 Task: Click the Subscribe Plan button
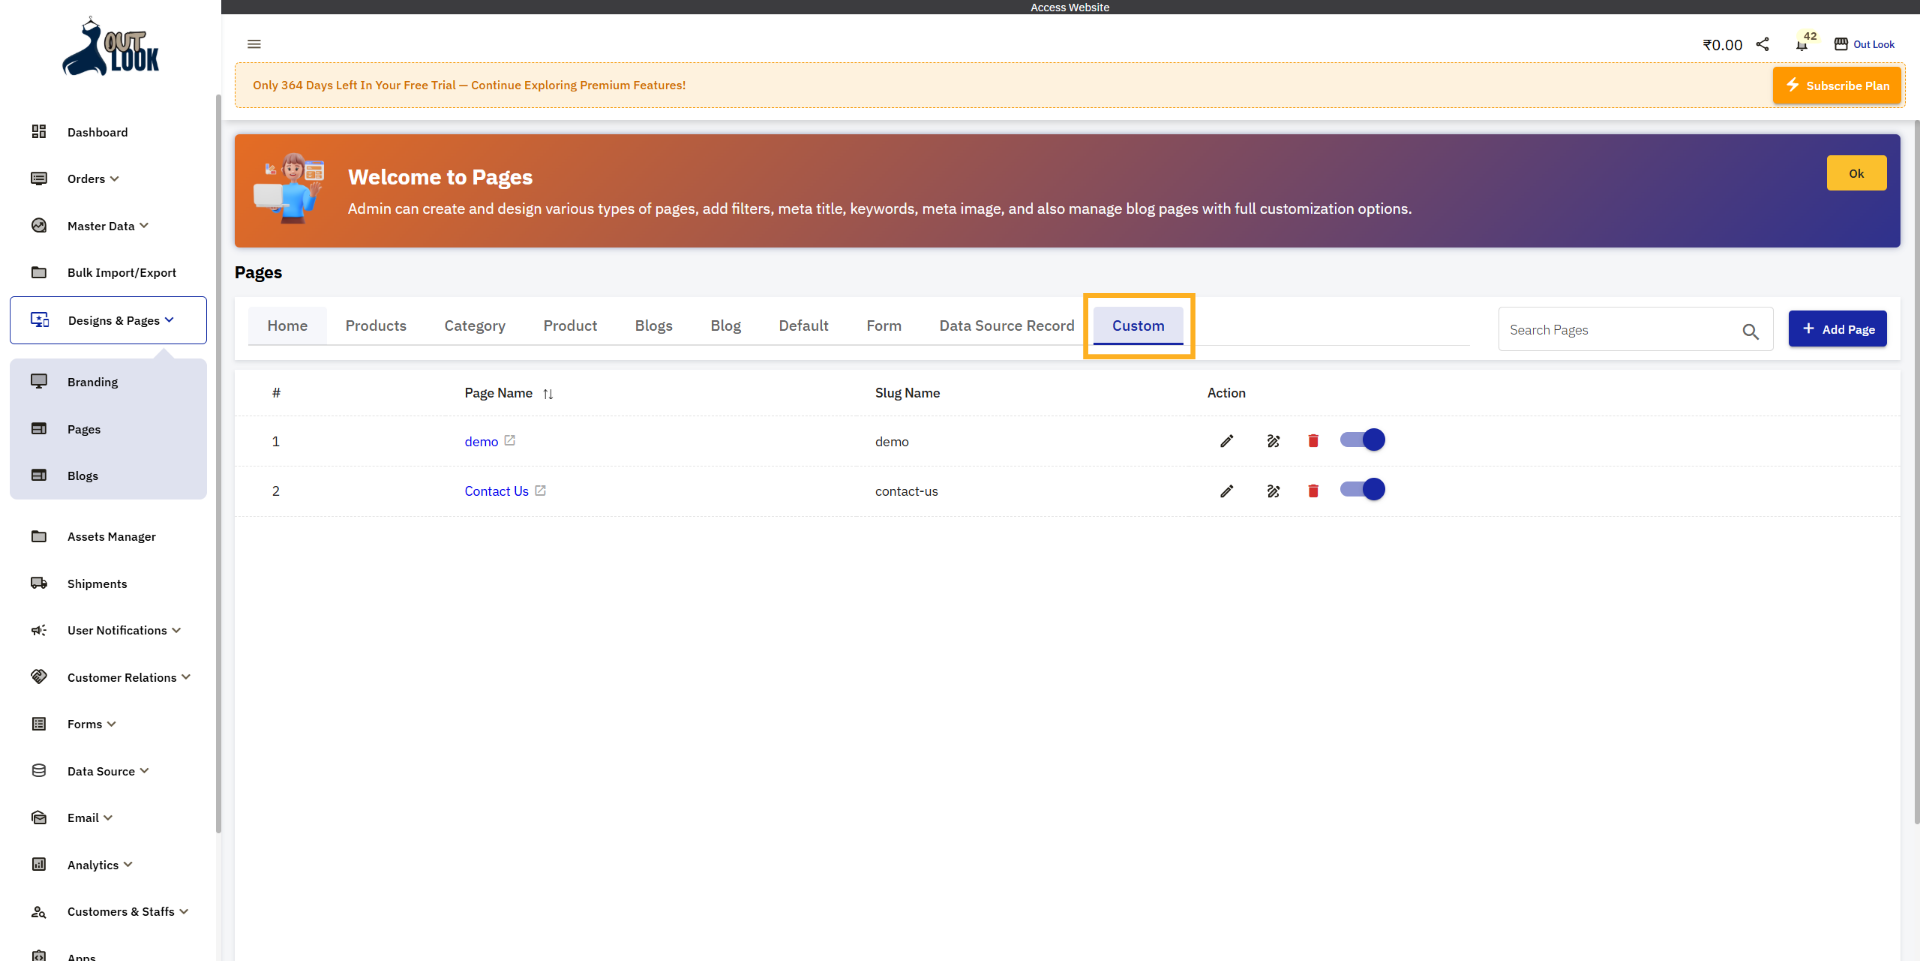pos(1836,85)
